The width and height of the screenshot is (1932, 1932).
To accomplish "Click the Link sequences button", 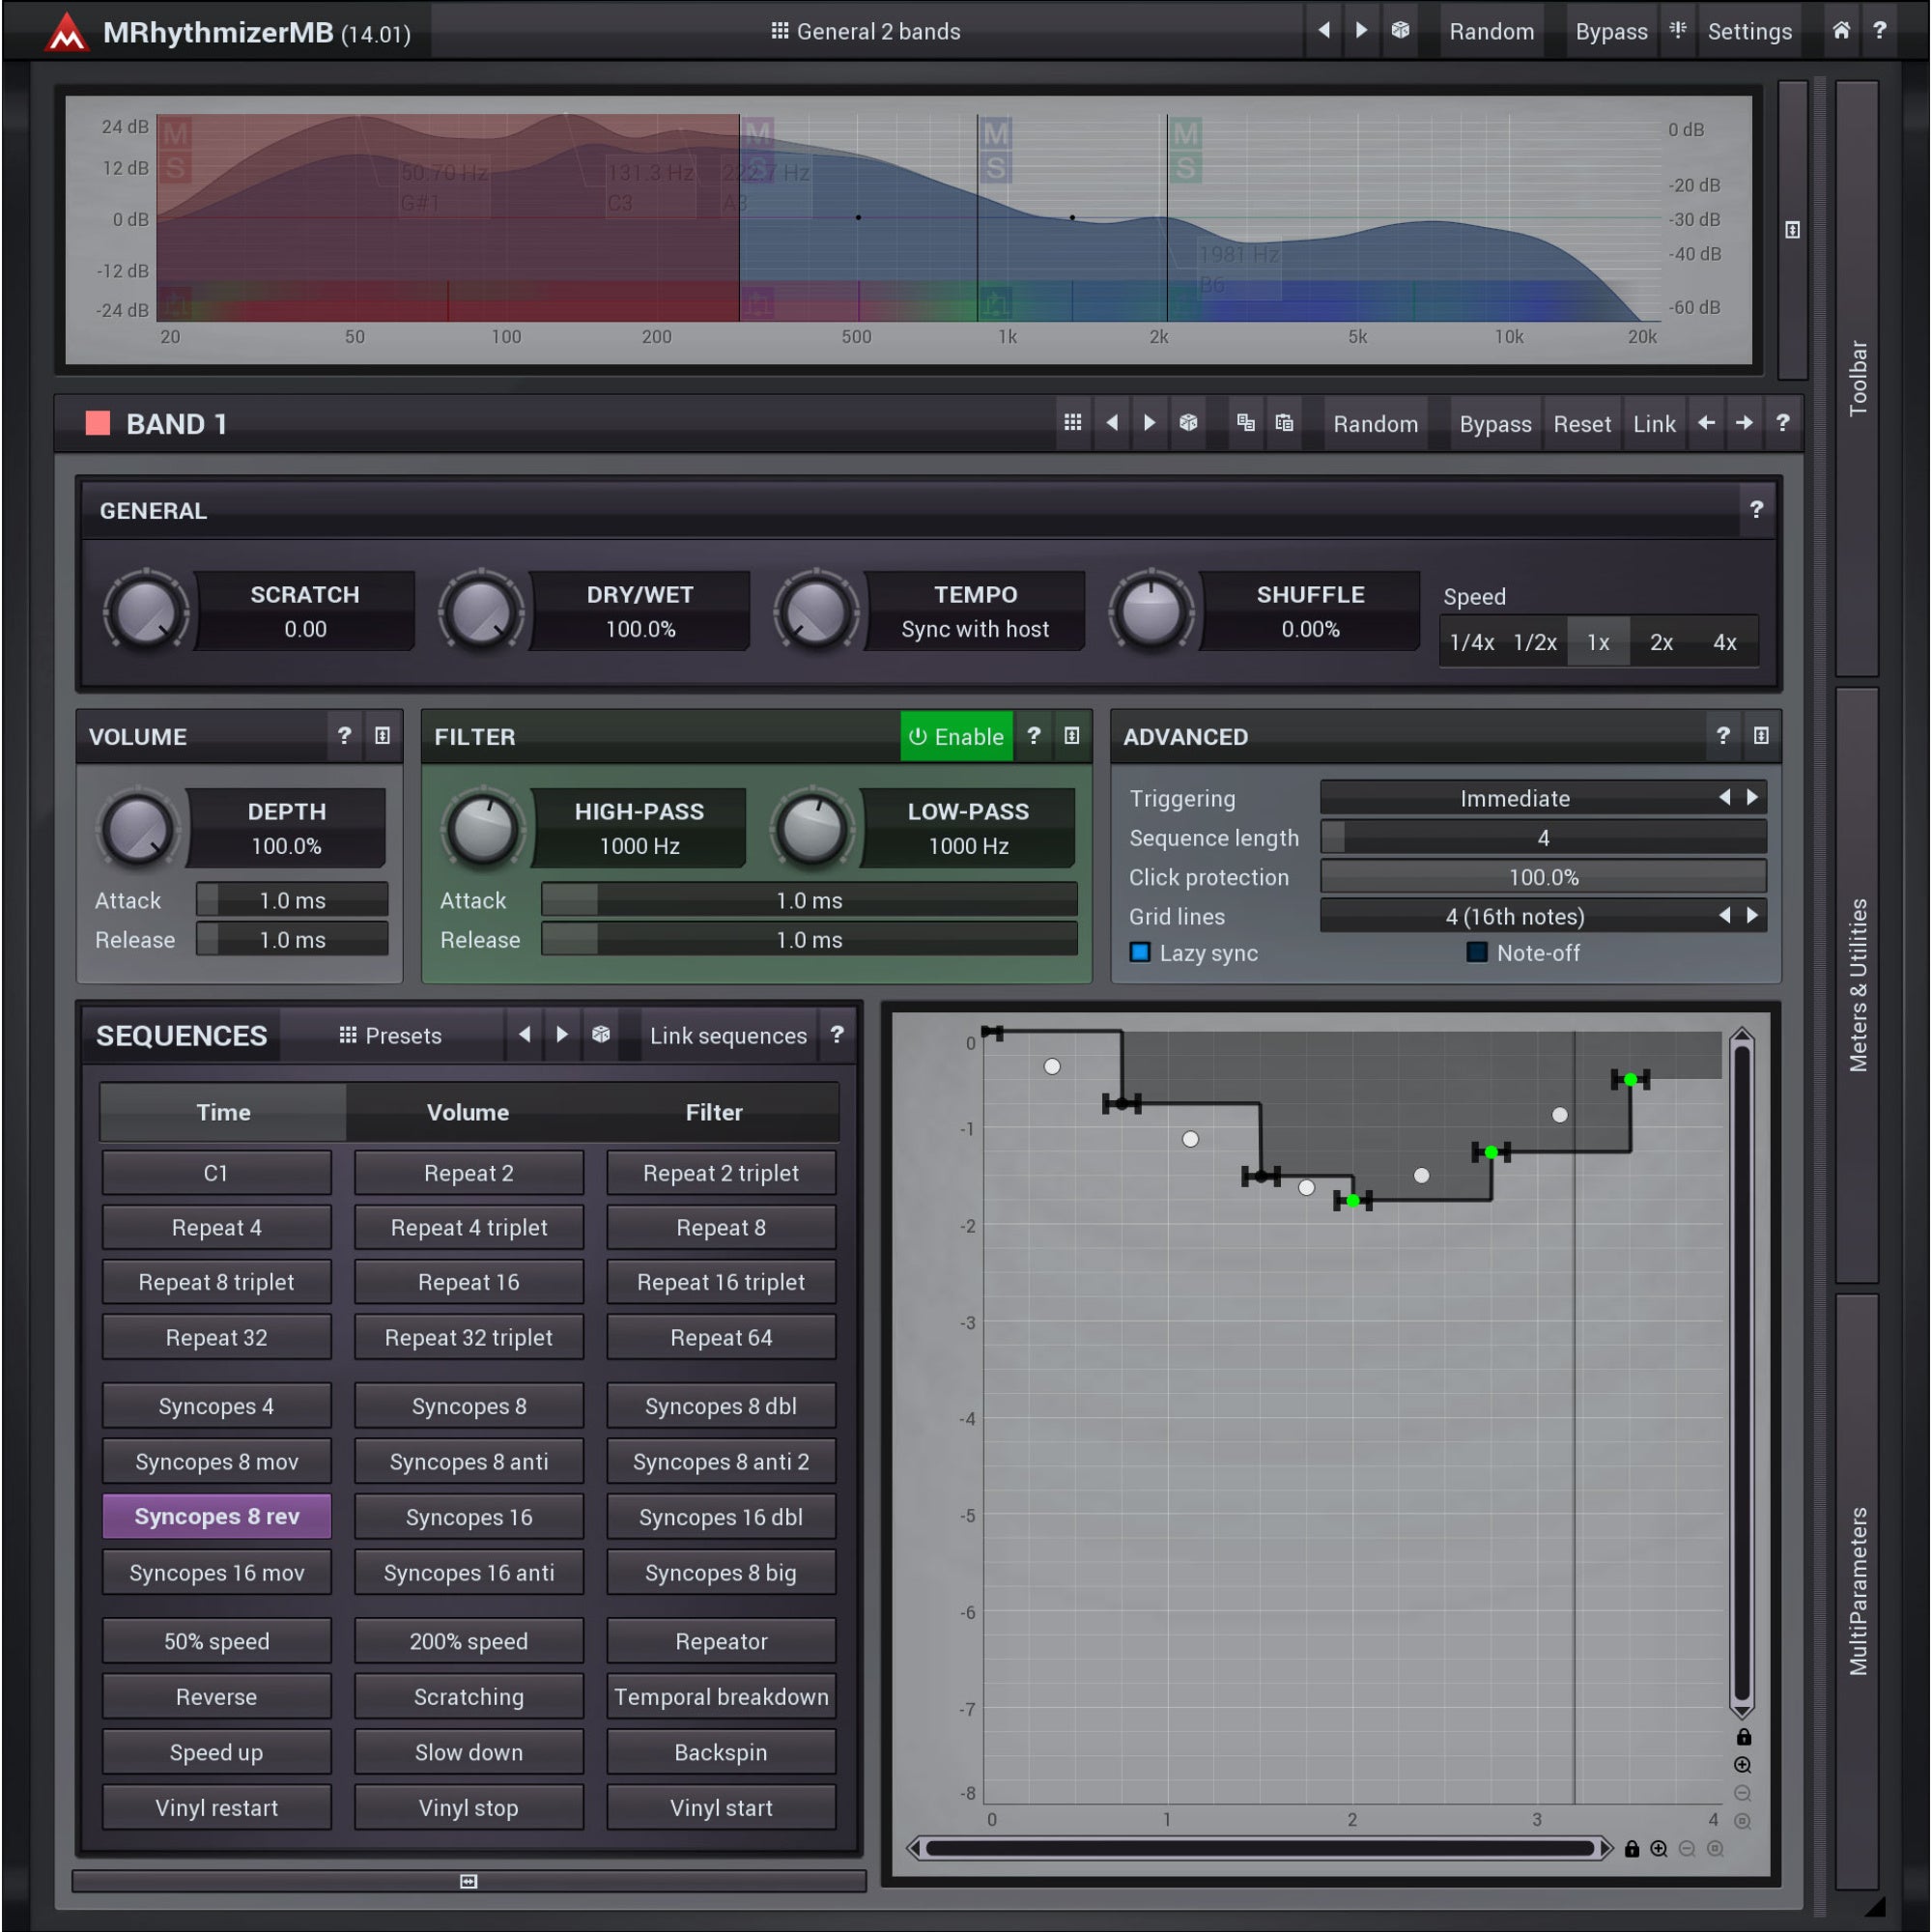I will point(728,1036).
